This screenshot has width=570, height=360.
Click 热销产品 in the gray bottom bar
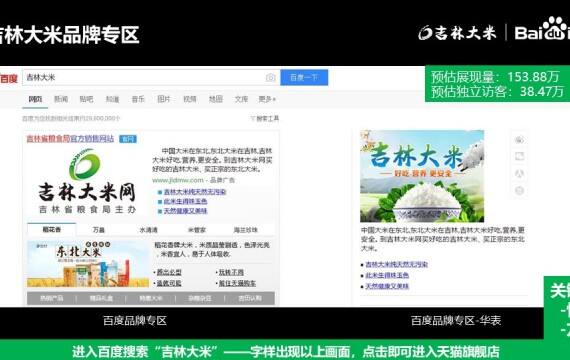(52, 299)
